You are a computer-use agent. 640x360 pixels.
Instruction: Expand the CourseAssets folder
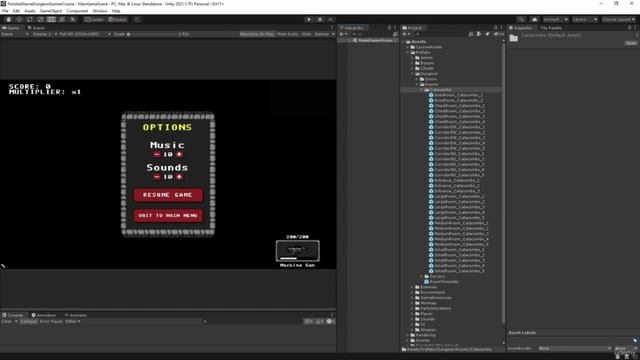tap(408, 47)
